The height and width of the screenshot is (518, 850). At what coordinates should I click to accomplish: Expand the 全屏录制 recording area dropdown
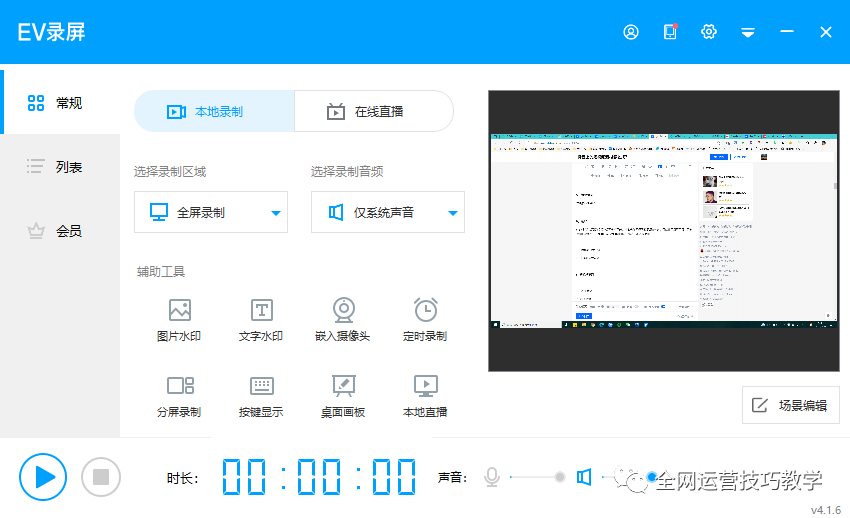(211, 212)
